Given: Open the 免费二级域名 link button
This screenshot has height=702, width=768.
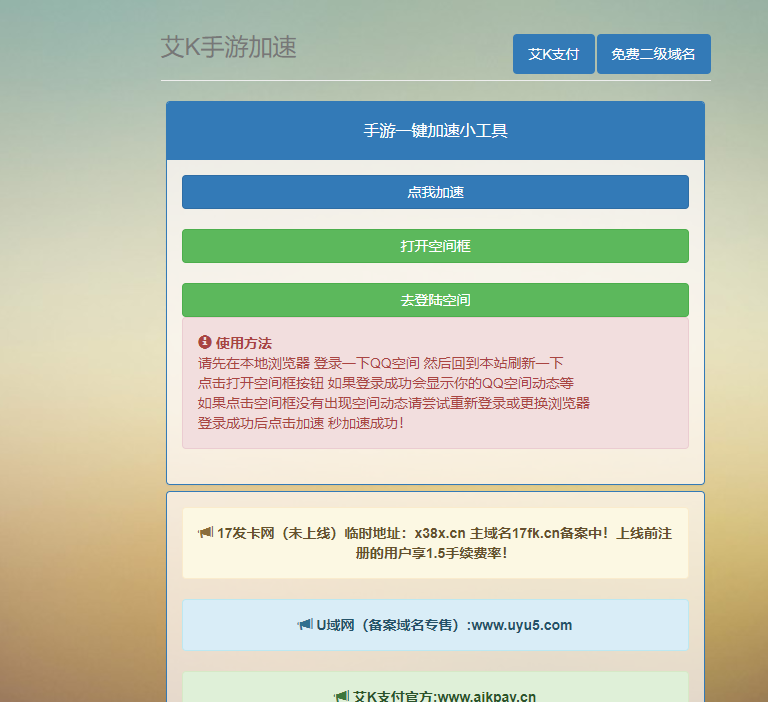Looking at the screenshot, I should click(653, 54).
